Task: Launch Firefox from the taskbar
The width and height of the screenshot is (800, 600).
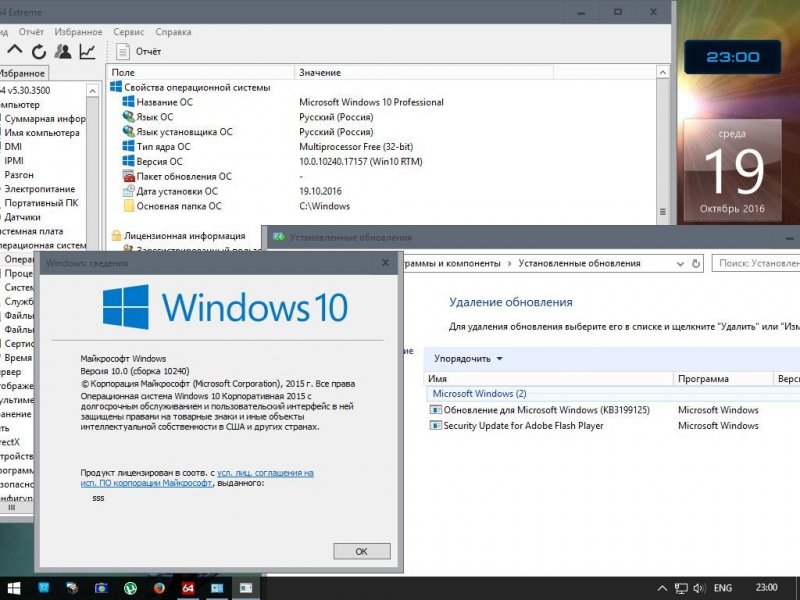Action: point(159,588)
